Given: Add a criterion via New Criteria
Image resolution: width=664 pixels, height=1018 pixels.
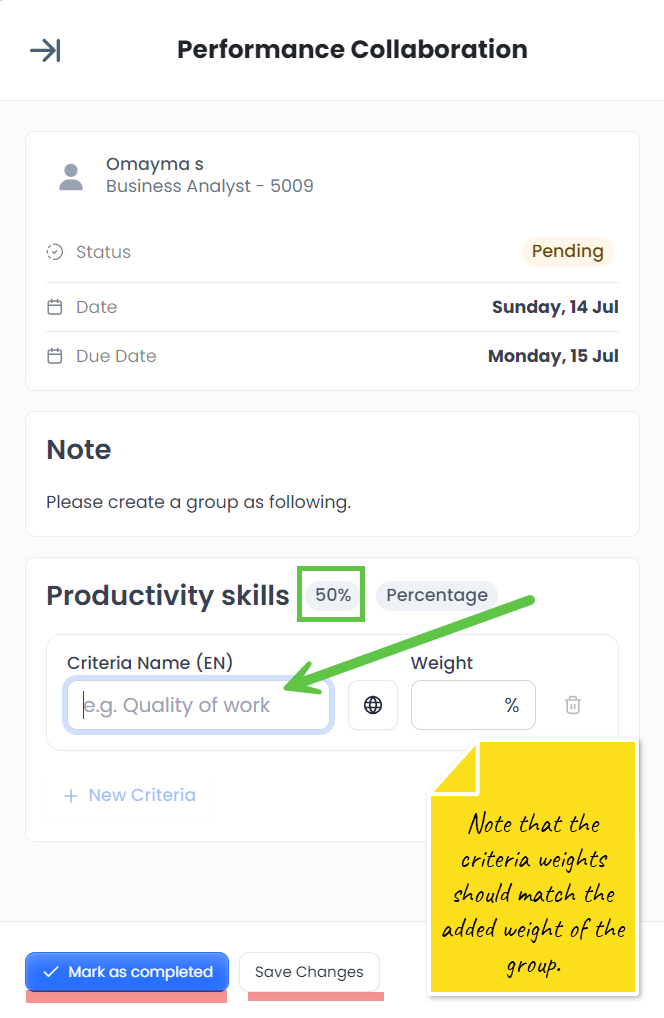Looking at the screenshot, I should [130, 794].
